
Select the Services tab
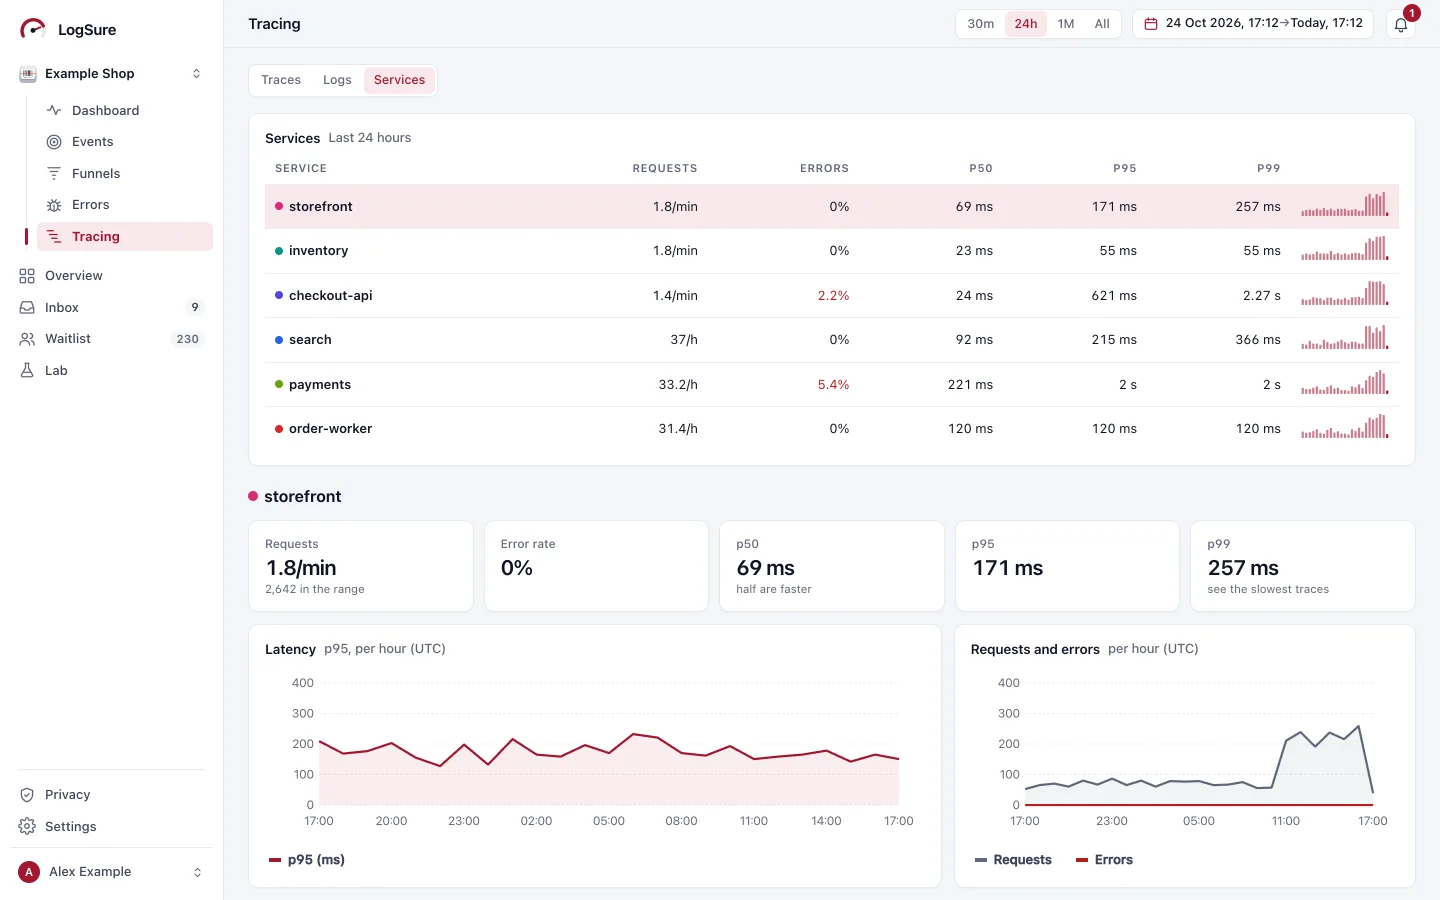400,80
